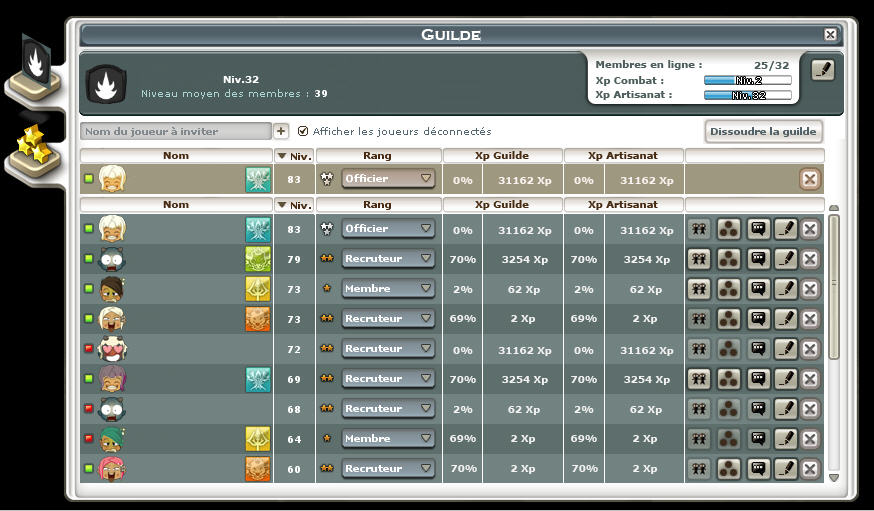This screenshot has height=511, width=874.
Task: Edit the level 79 member's note
Action: pos(786,259)
